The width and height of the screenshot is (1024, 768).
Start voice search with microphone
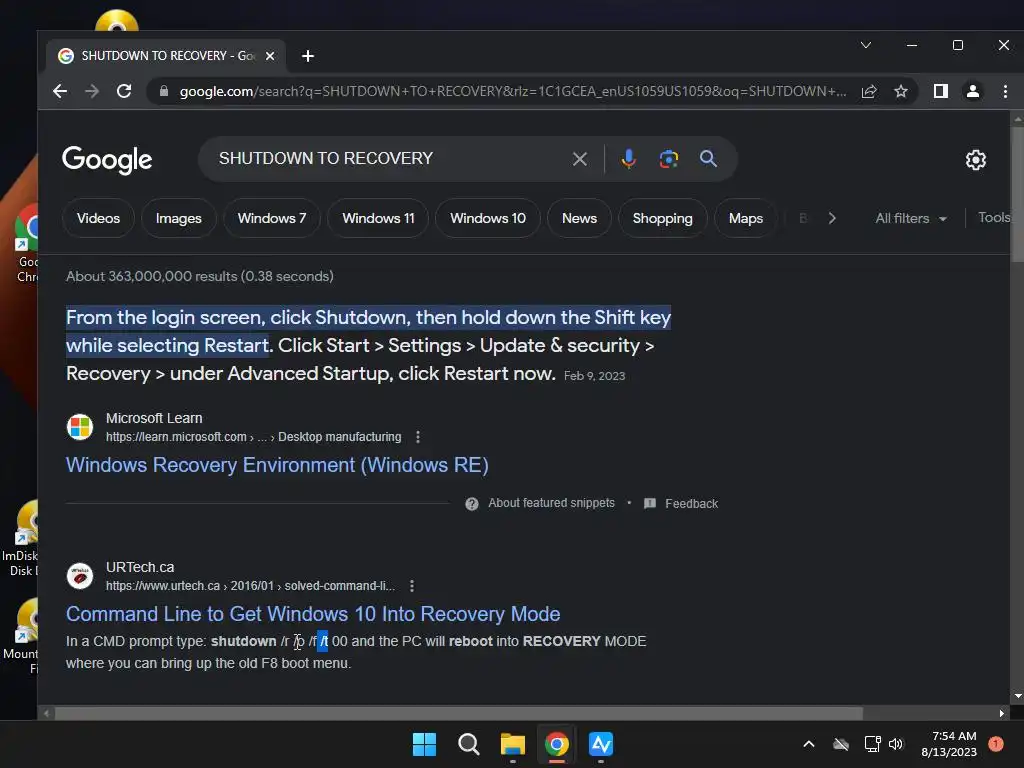click(x=628, y=159)
